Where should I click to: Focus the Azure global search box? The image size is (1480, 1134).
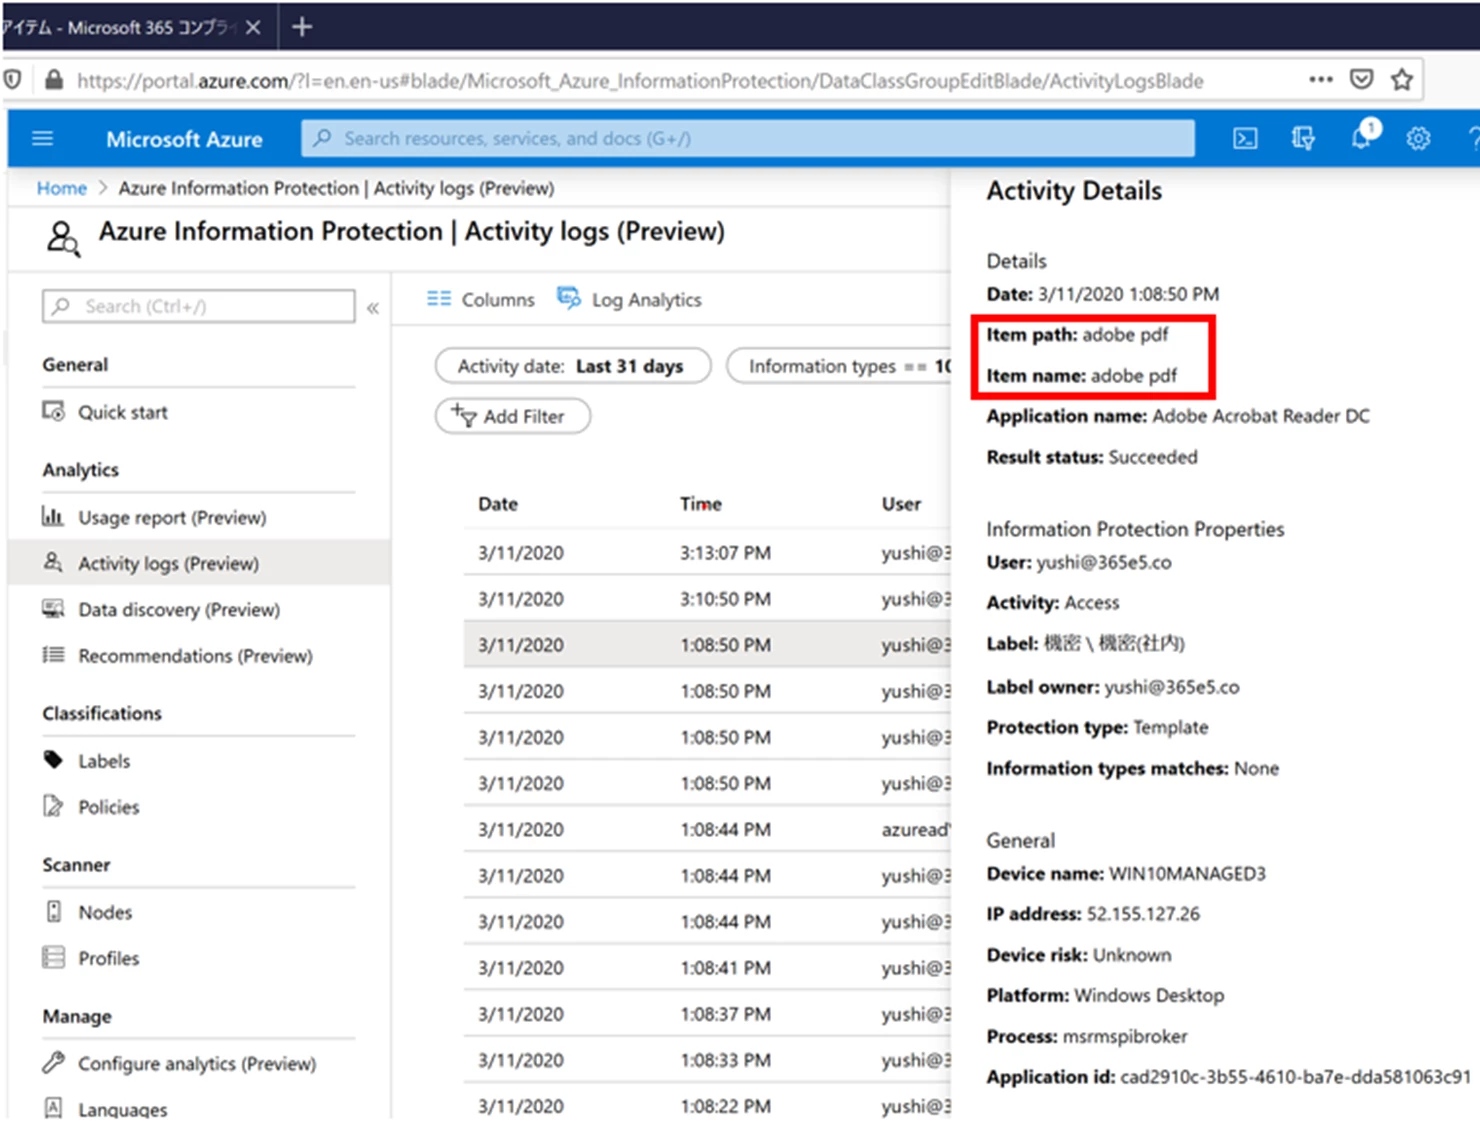tap(748, 138)
